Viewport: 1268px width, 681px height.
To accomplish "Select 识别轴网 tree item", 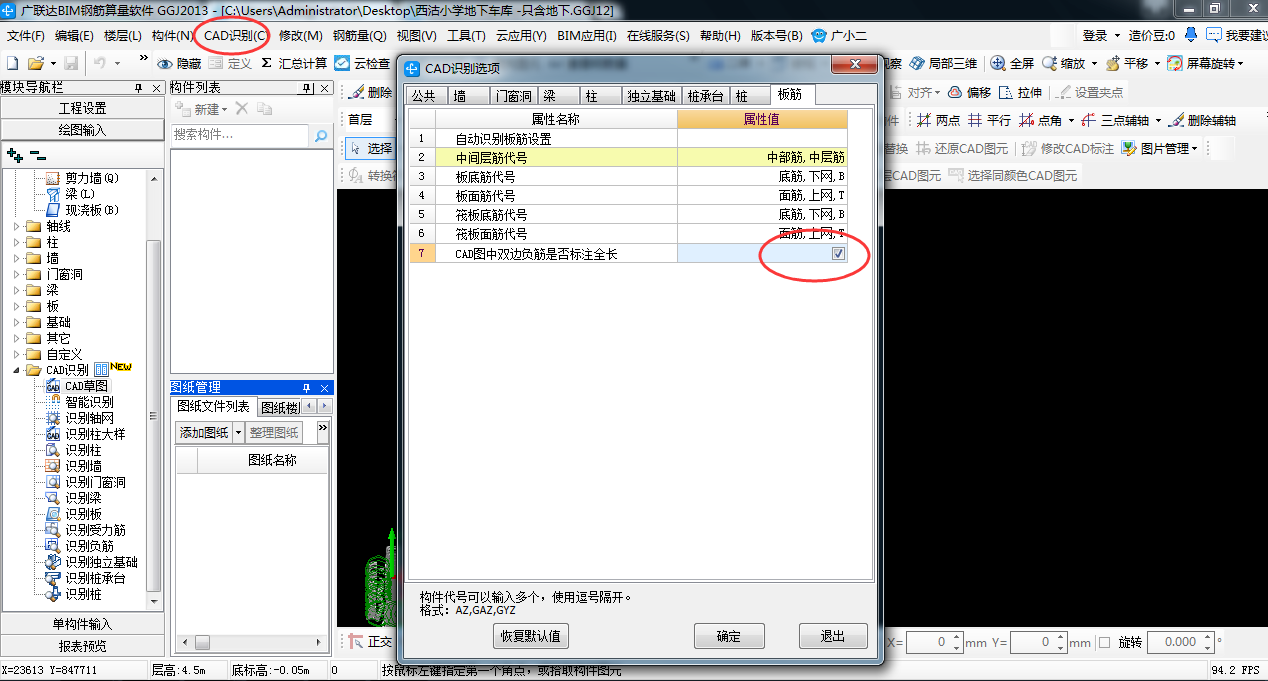I will [x=89, y=418].
